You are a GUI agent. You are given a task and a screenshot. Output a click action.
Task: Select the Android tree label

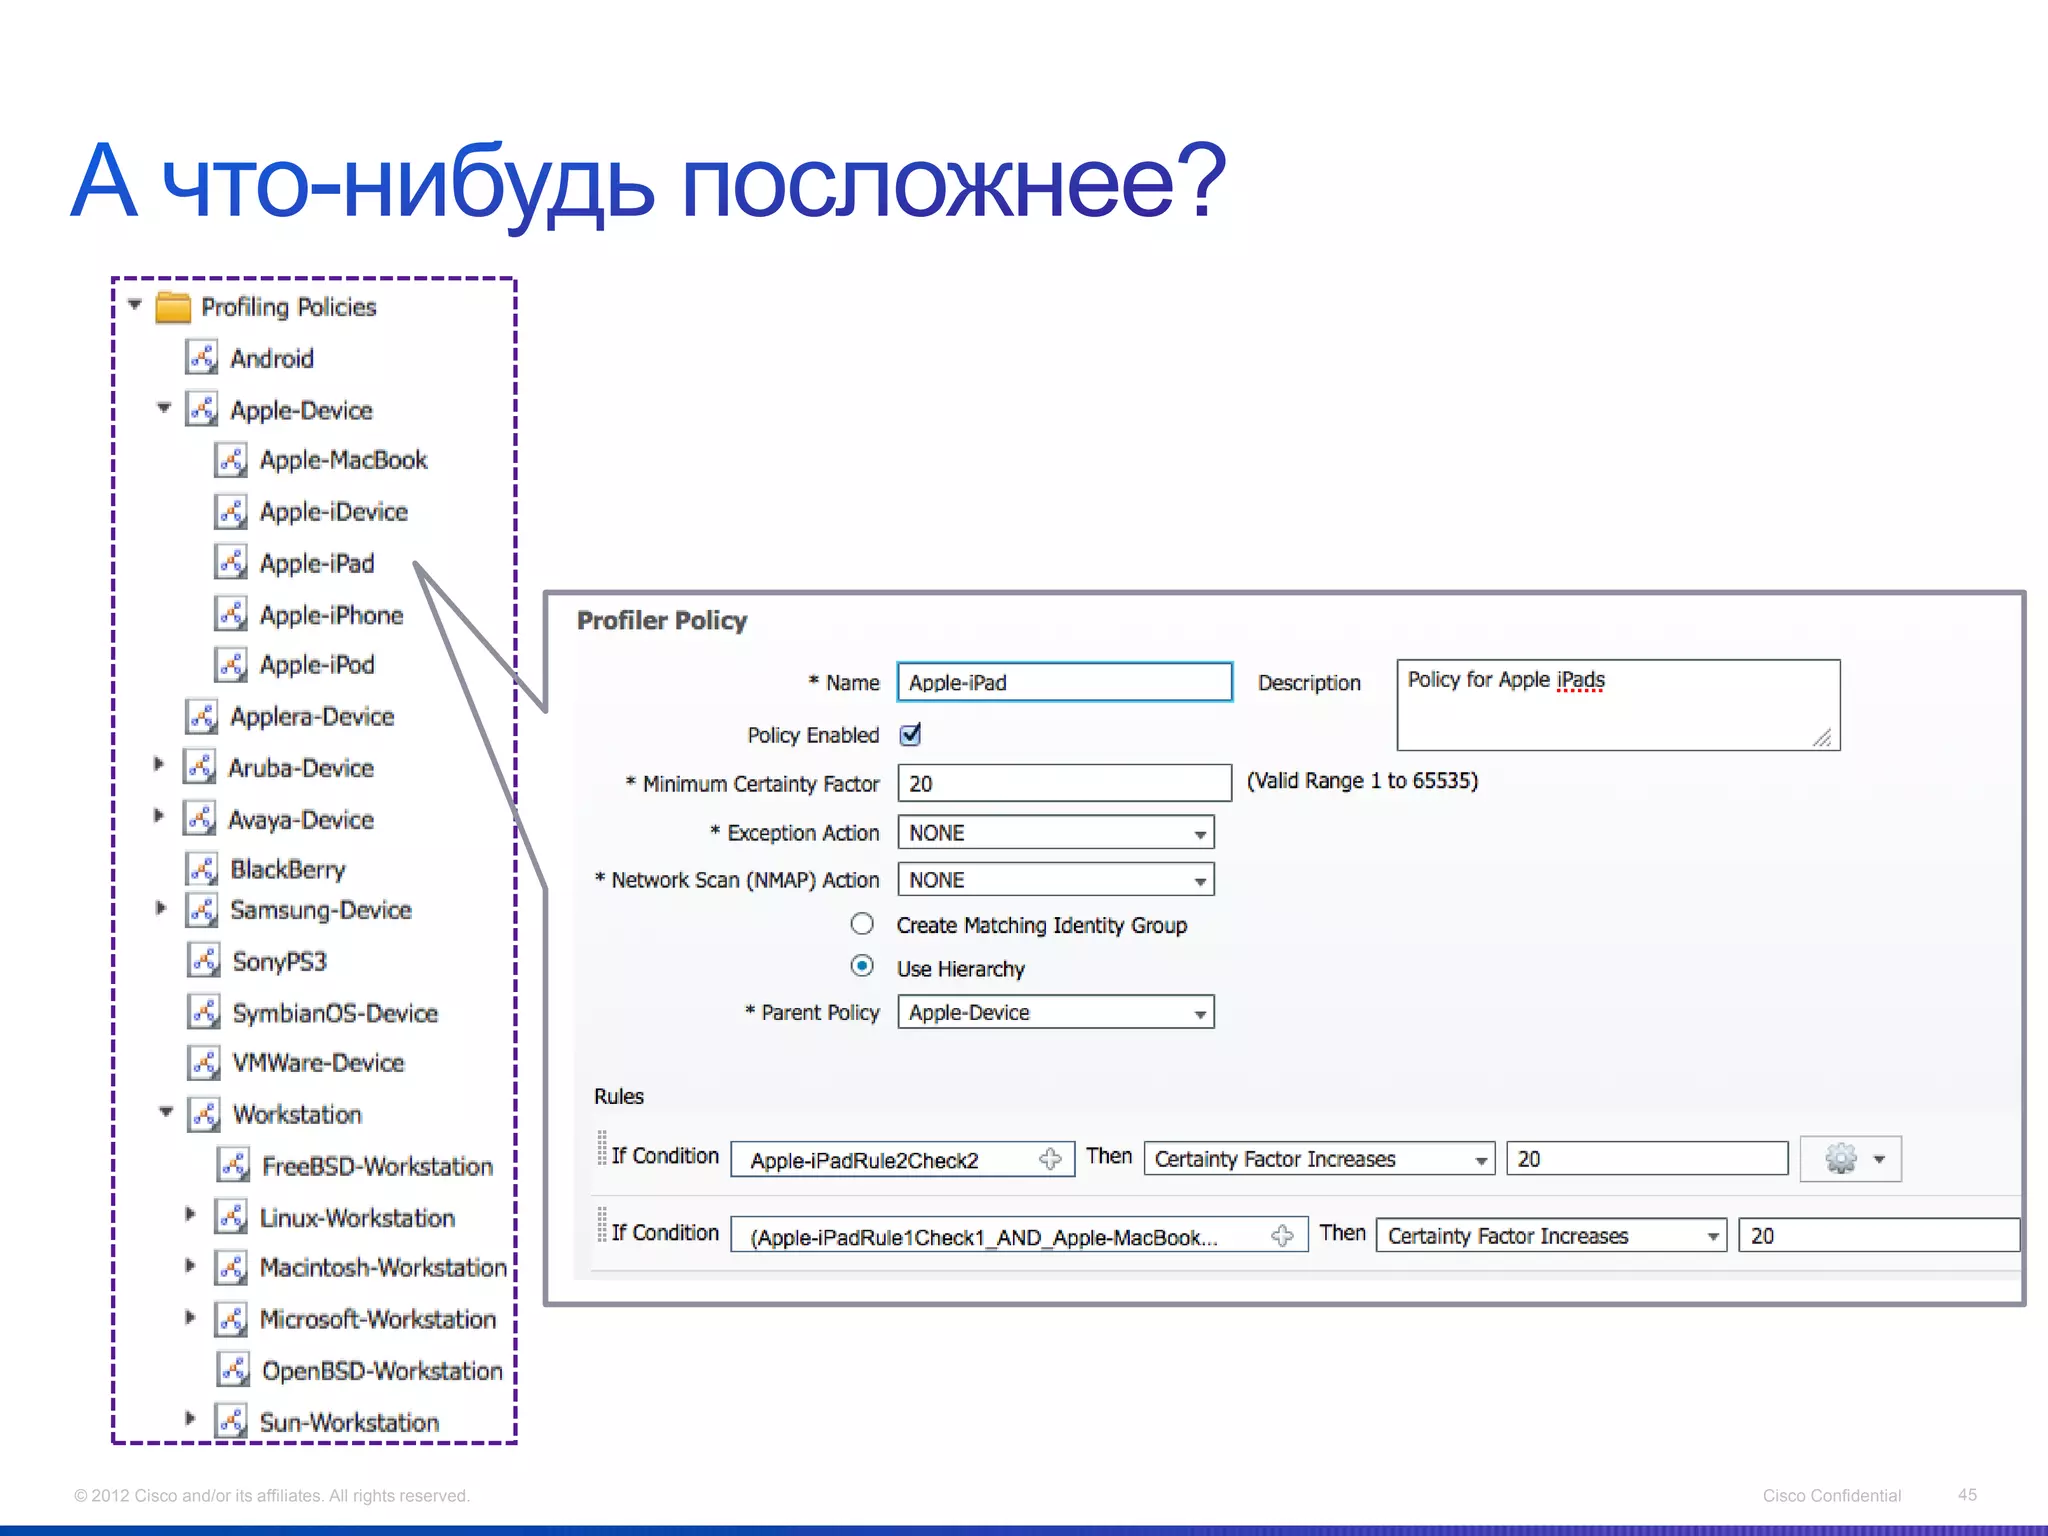(x=272, y=358)
